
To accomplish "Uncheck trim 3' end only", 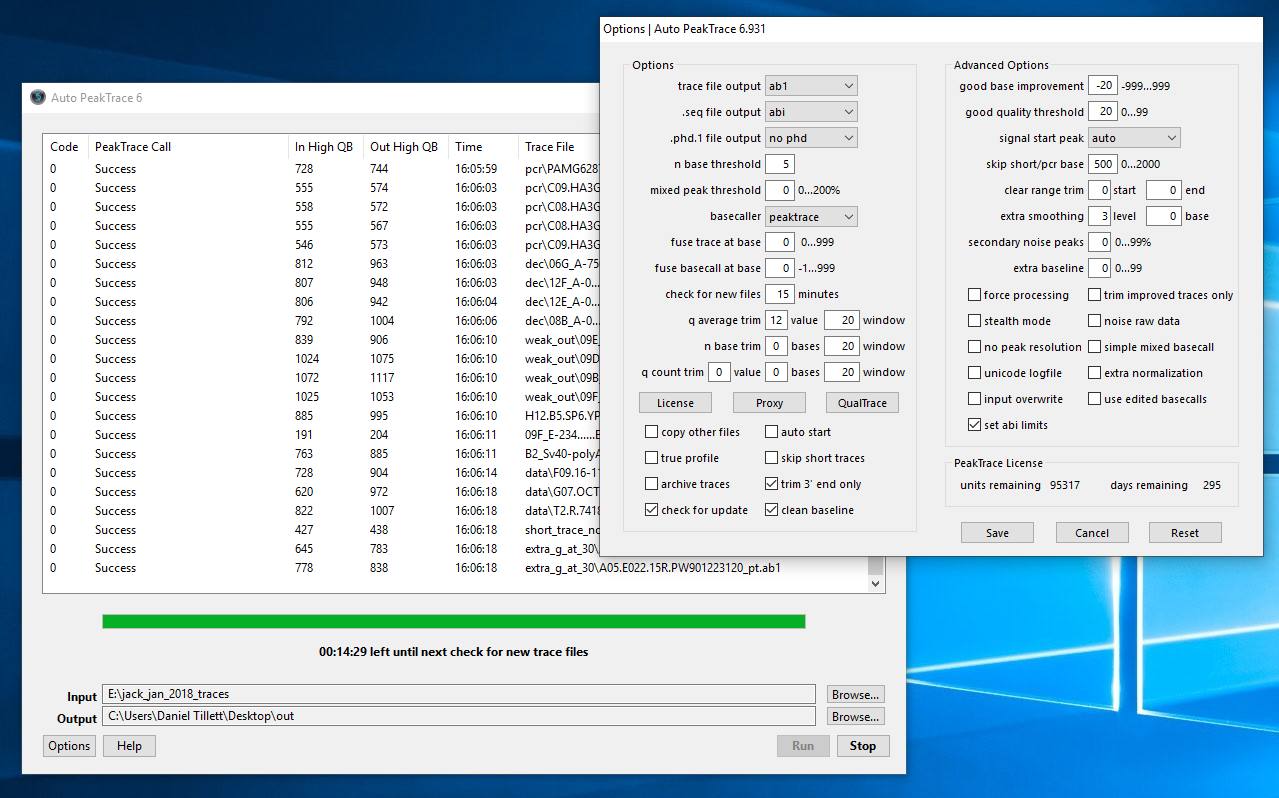I will point(772,484).
